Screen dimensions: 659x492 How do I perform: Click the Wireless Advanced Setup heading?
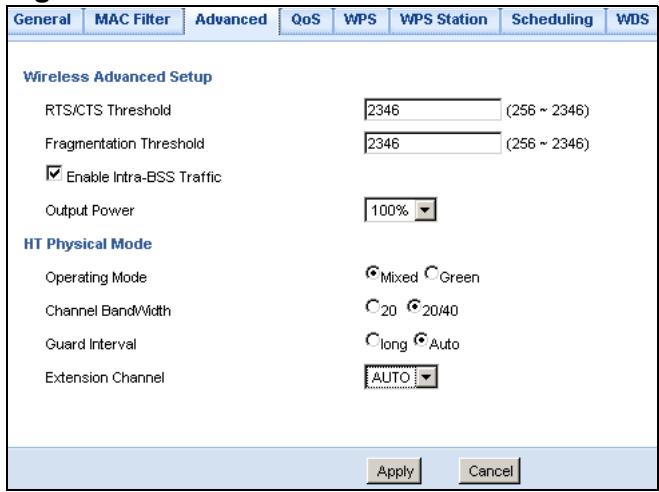[x=118, y=77]
